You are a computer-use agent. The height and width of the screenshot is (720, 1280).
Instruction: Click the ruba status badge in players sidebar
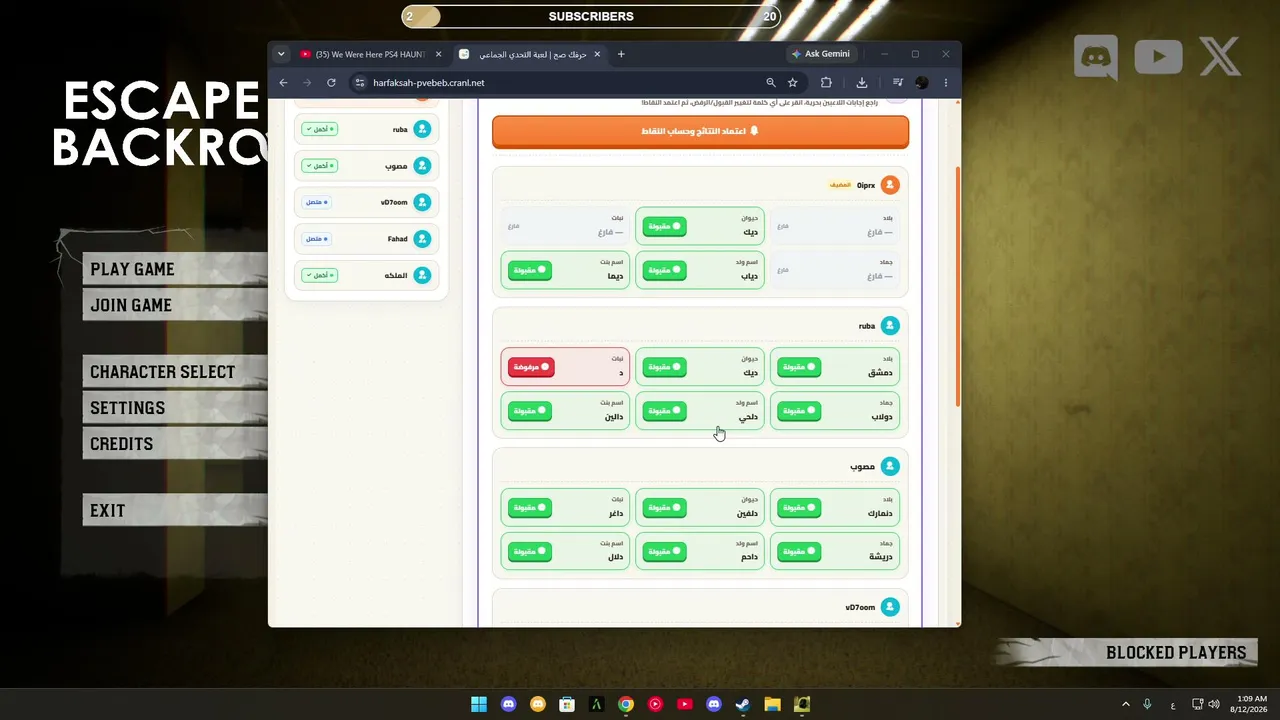pos(320,129)
